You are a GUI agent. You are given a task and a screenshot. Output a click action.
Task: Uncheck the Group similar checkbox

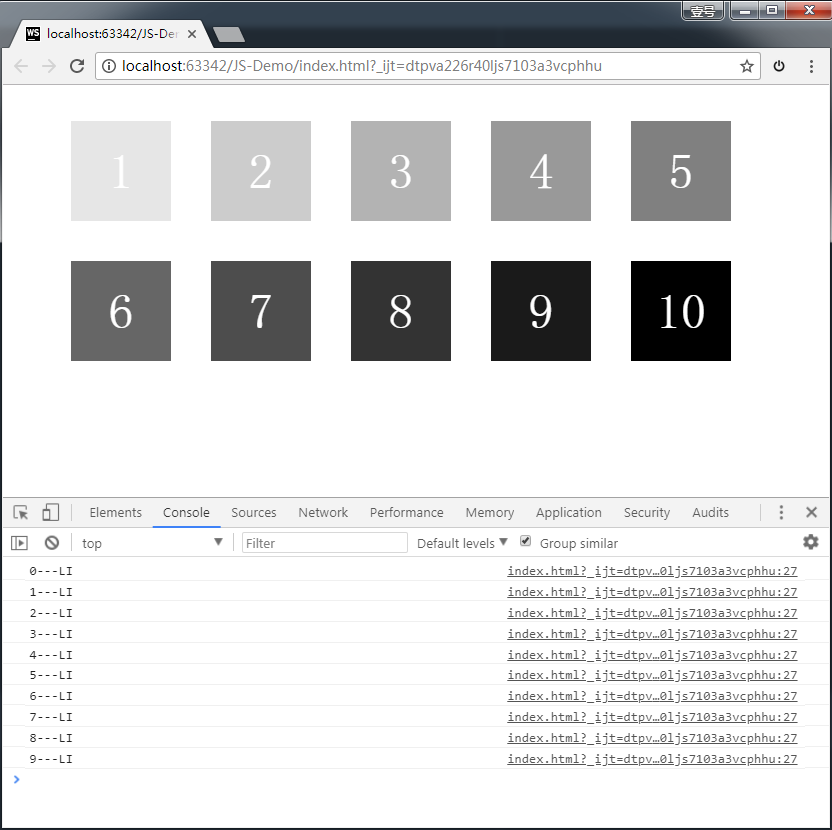tap(525, 541)
